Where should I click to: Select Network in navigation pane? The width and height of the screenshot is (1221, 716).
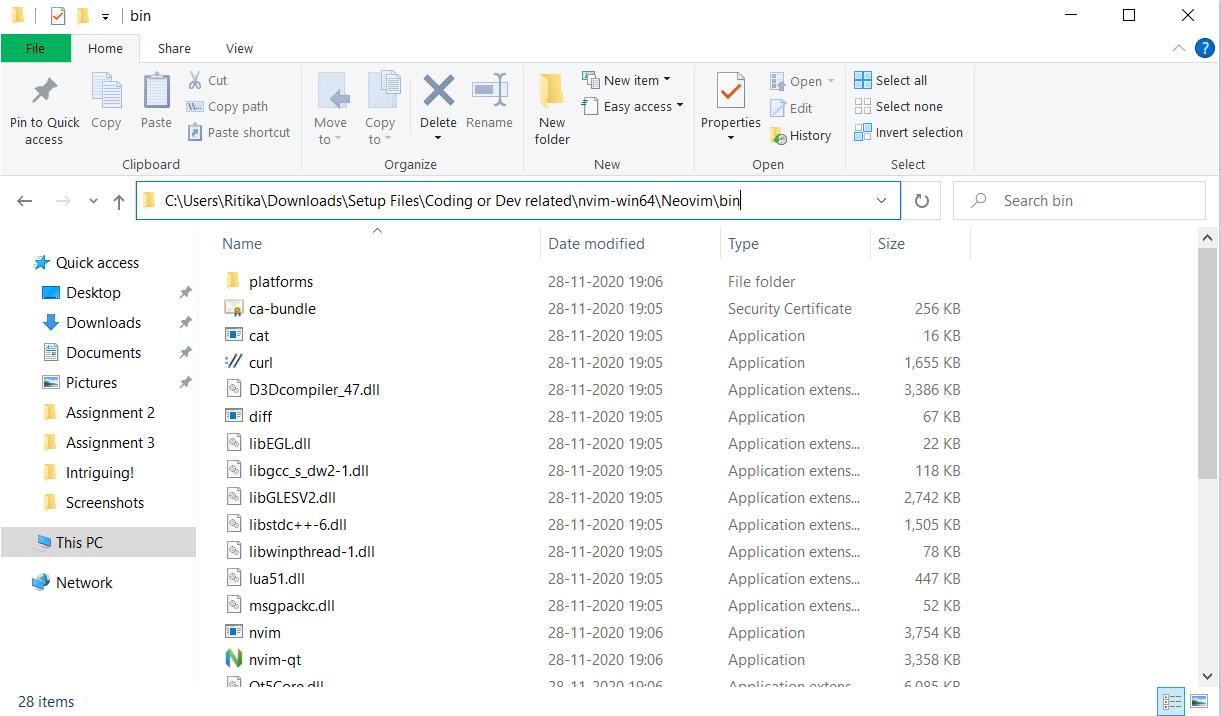pos(84,582)
